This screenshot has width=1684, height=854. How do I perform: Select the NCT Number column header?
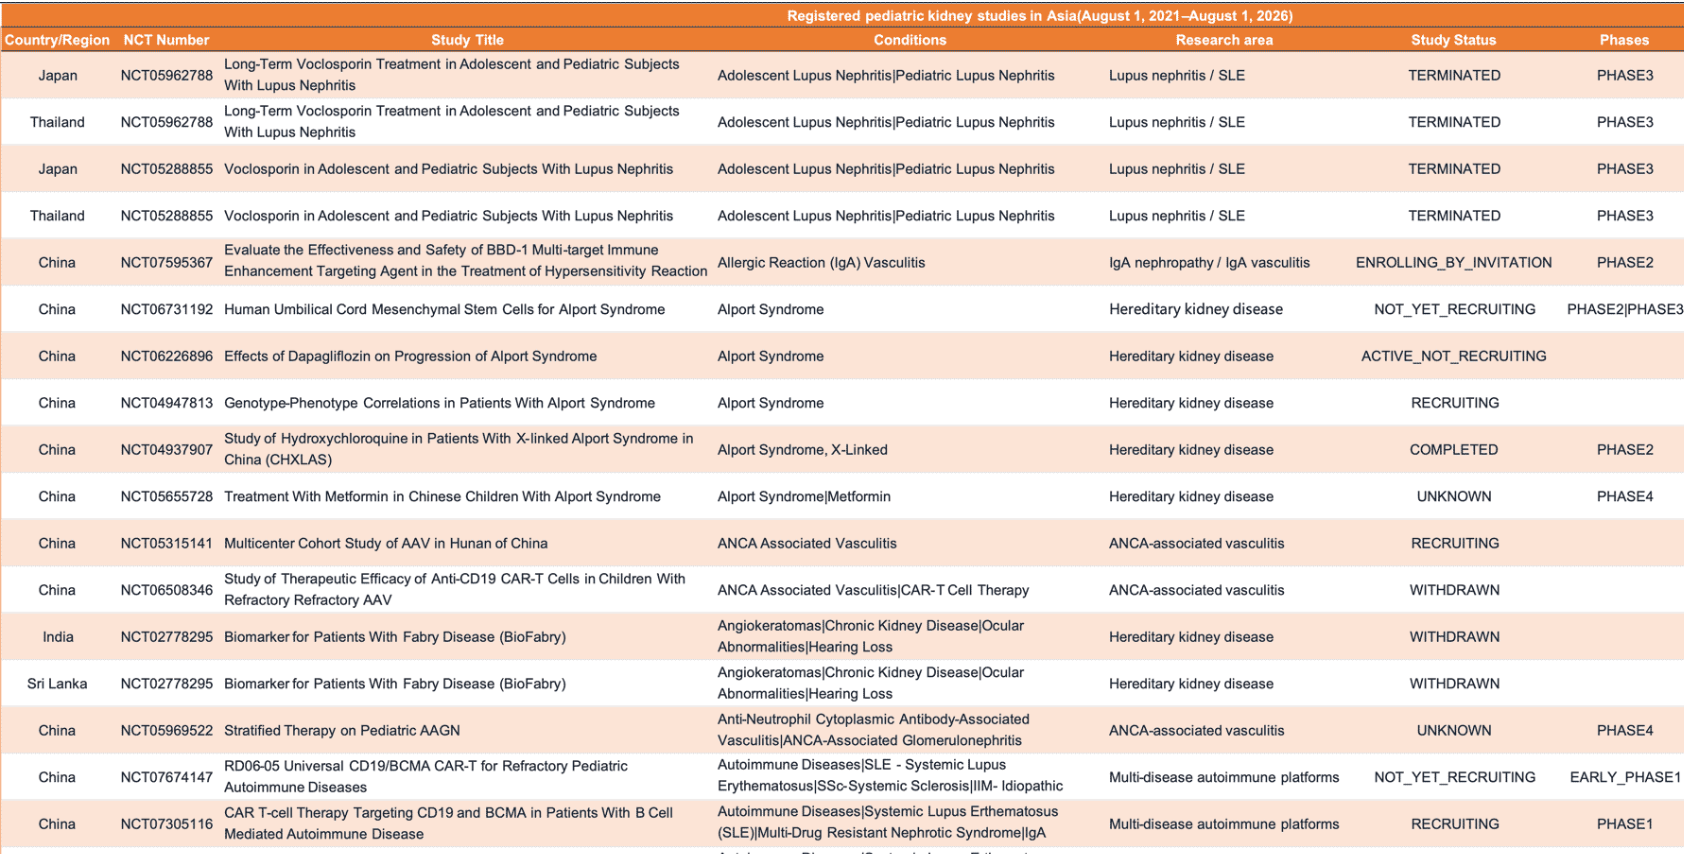click(166, 40)
